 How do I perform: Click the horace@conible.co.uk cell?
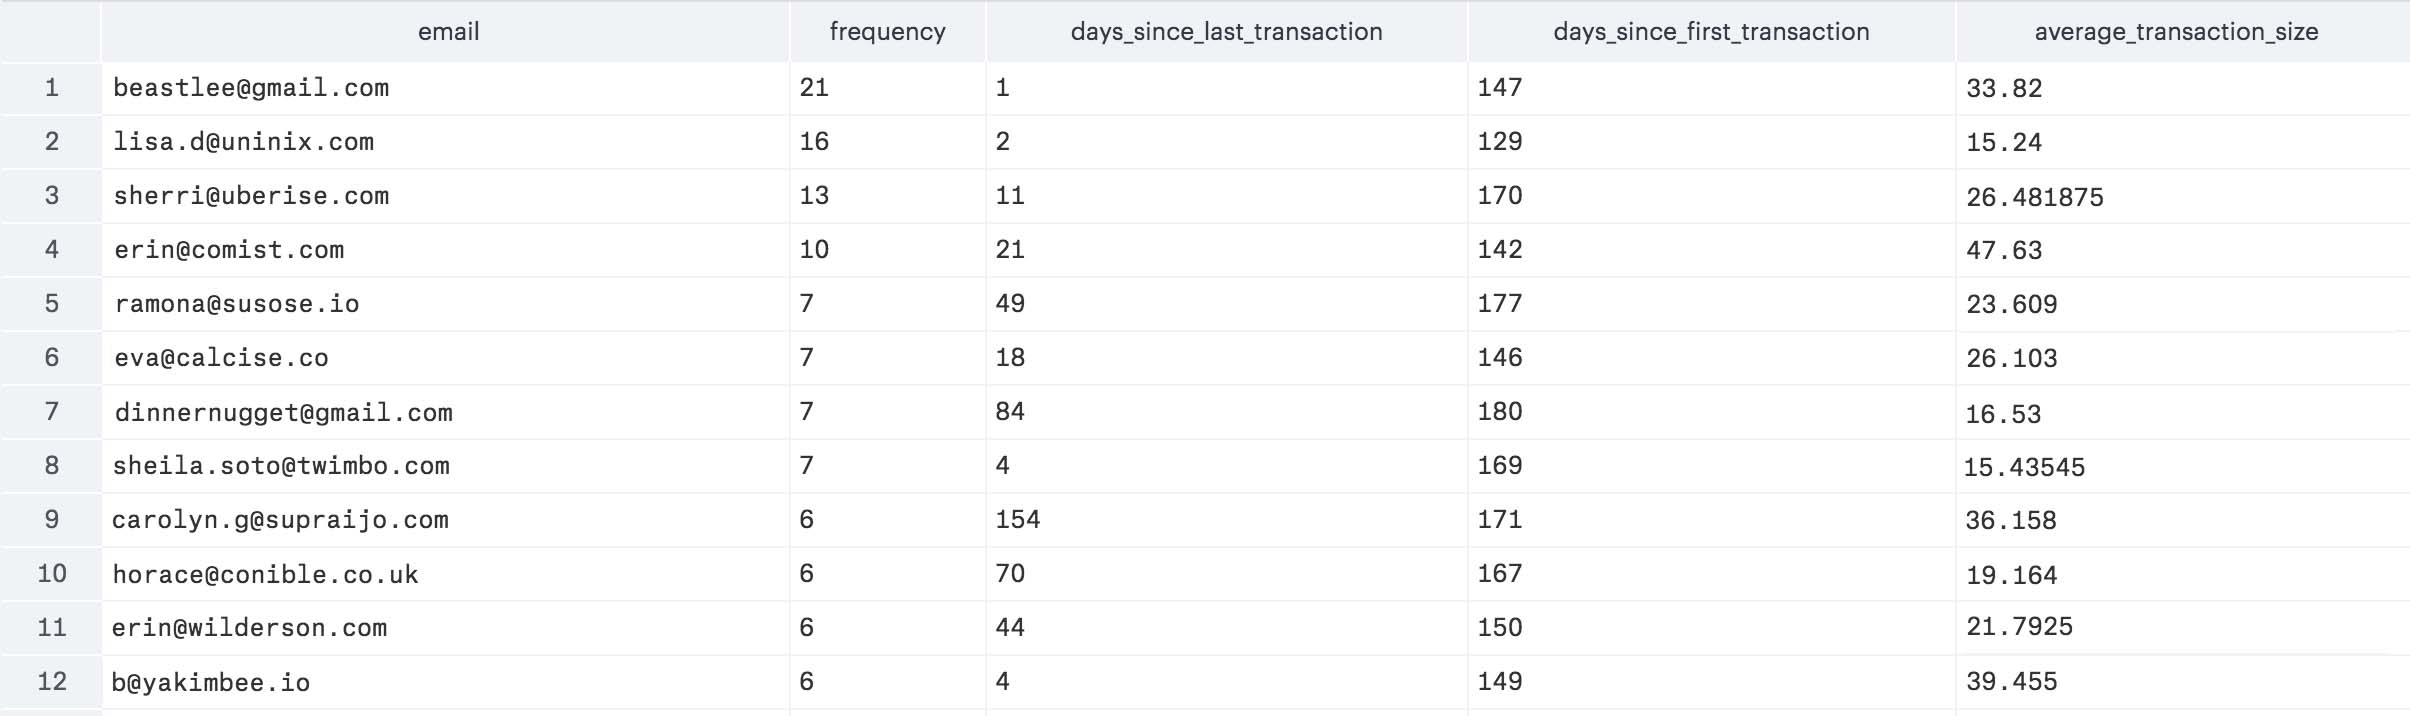click(265, 574)
